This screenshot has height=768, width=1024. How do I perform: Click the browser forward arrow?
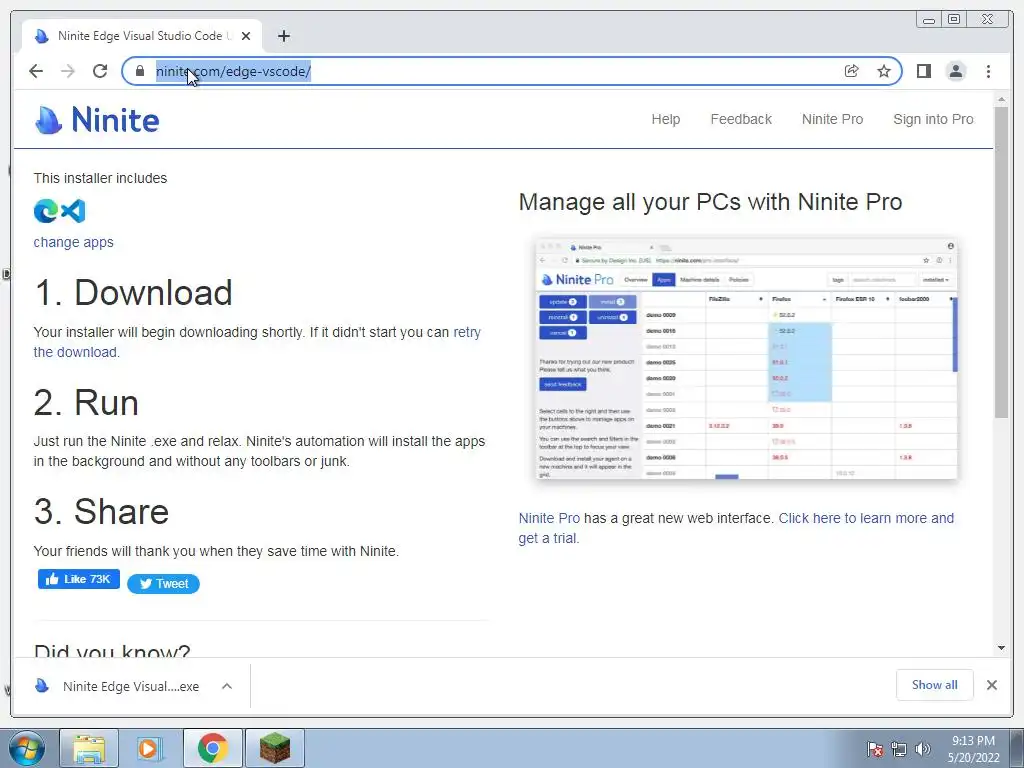[68, 71]
